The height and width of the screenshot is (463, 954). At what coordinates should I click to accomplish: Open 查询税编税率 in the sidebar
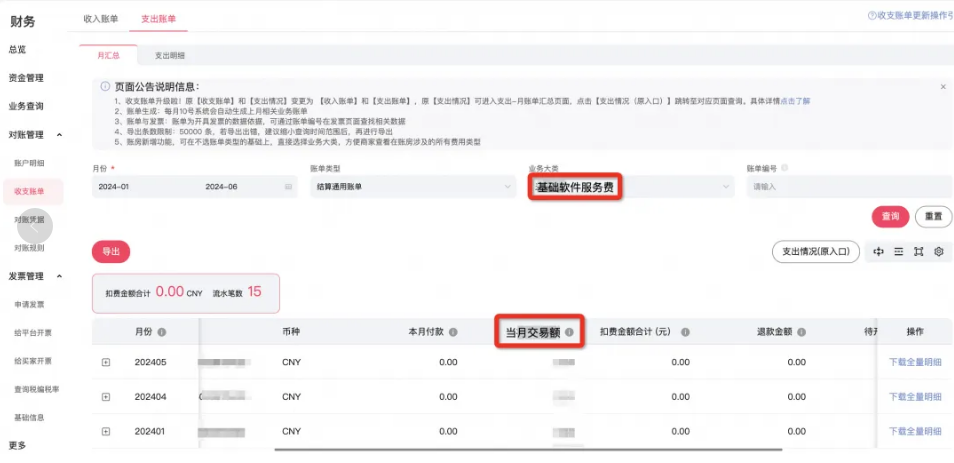coord(37,389)
